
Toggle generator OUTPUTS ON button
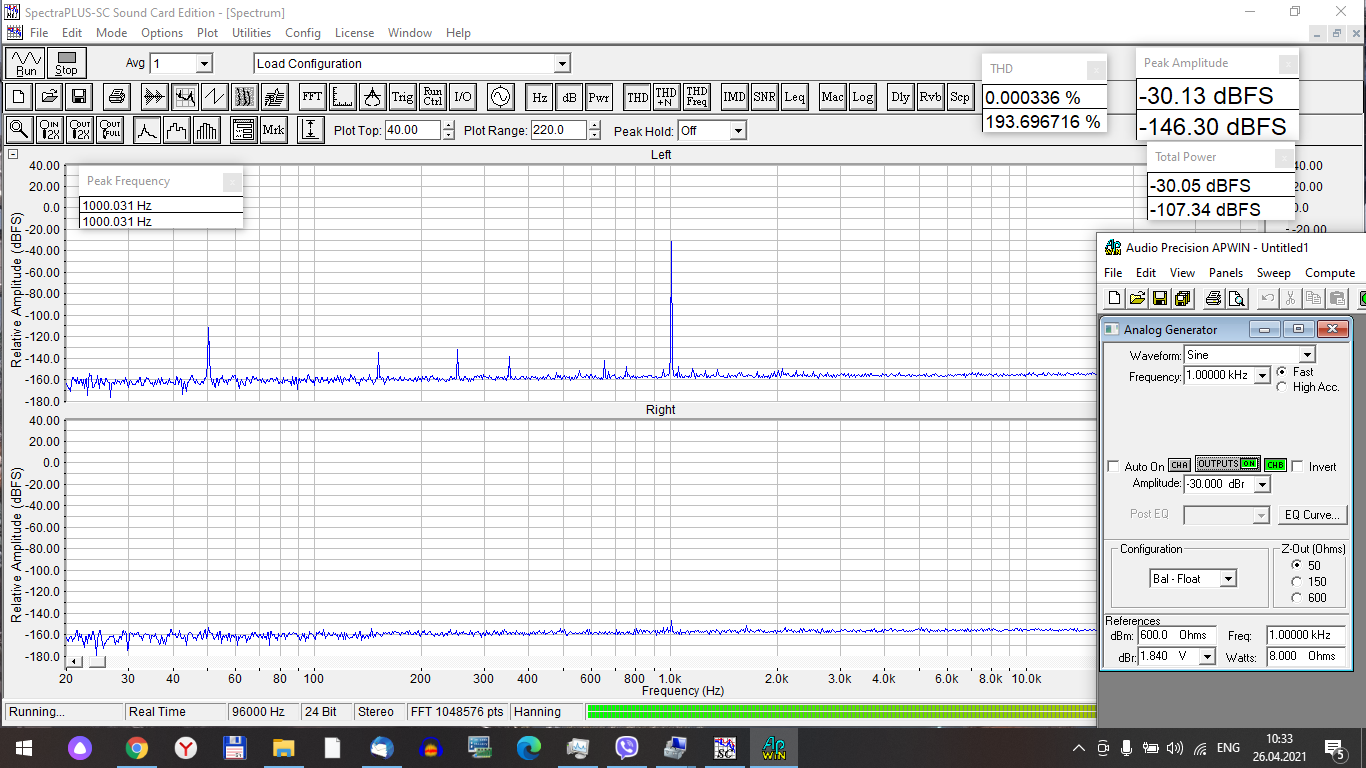(x=1227, y=464)
